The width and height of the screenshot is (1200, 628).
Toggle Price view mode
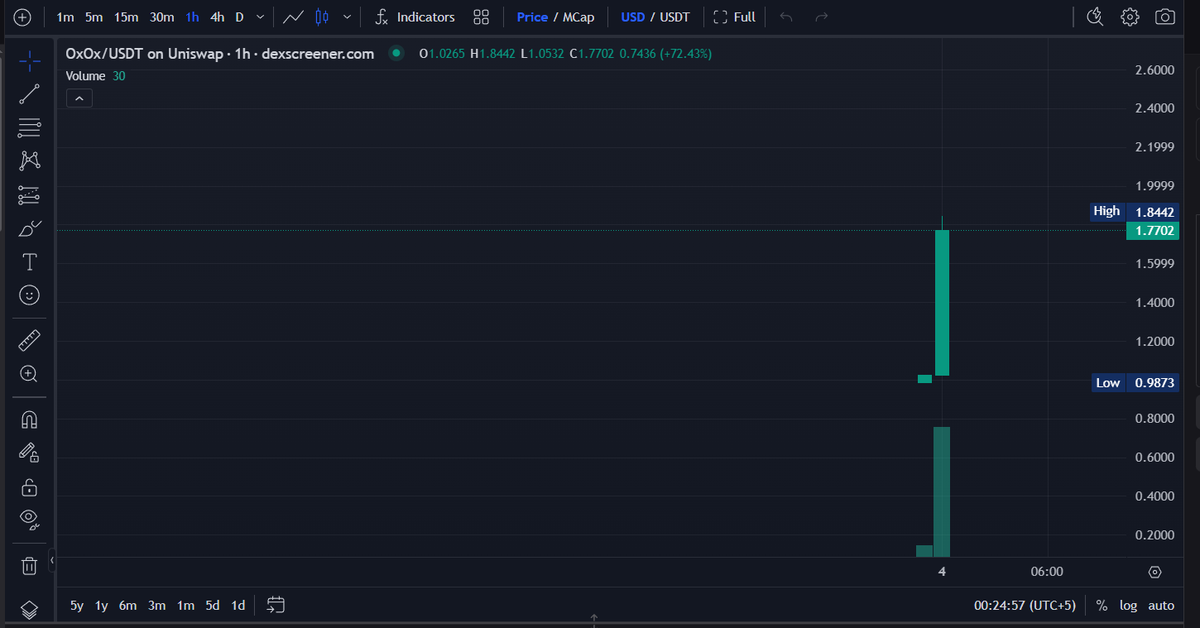[x=532, y=17]
